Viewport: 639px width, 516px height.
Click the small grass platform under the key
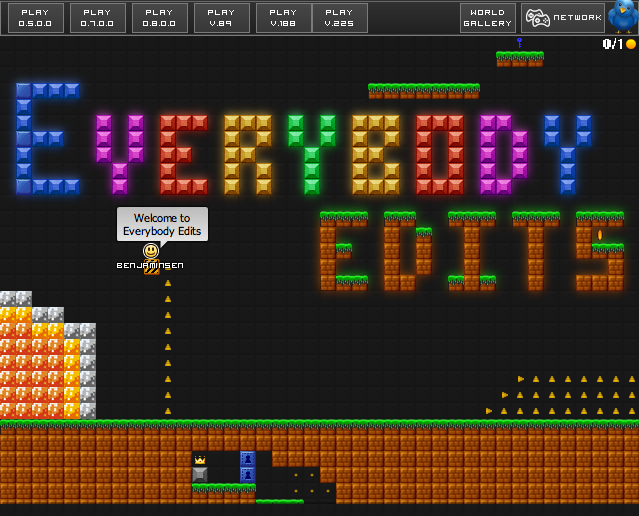coord(520,59)
